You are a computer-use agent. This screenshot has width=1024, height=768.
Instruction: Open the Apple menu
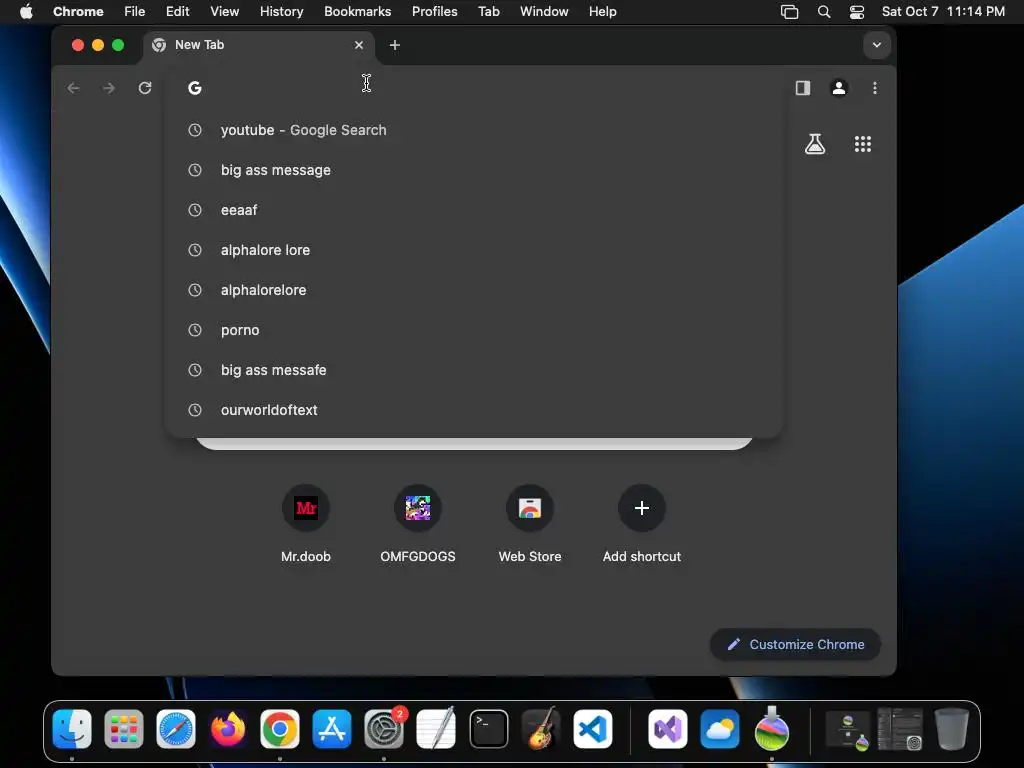click(26, 12)
